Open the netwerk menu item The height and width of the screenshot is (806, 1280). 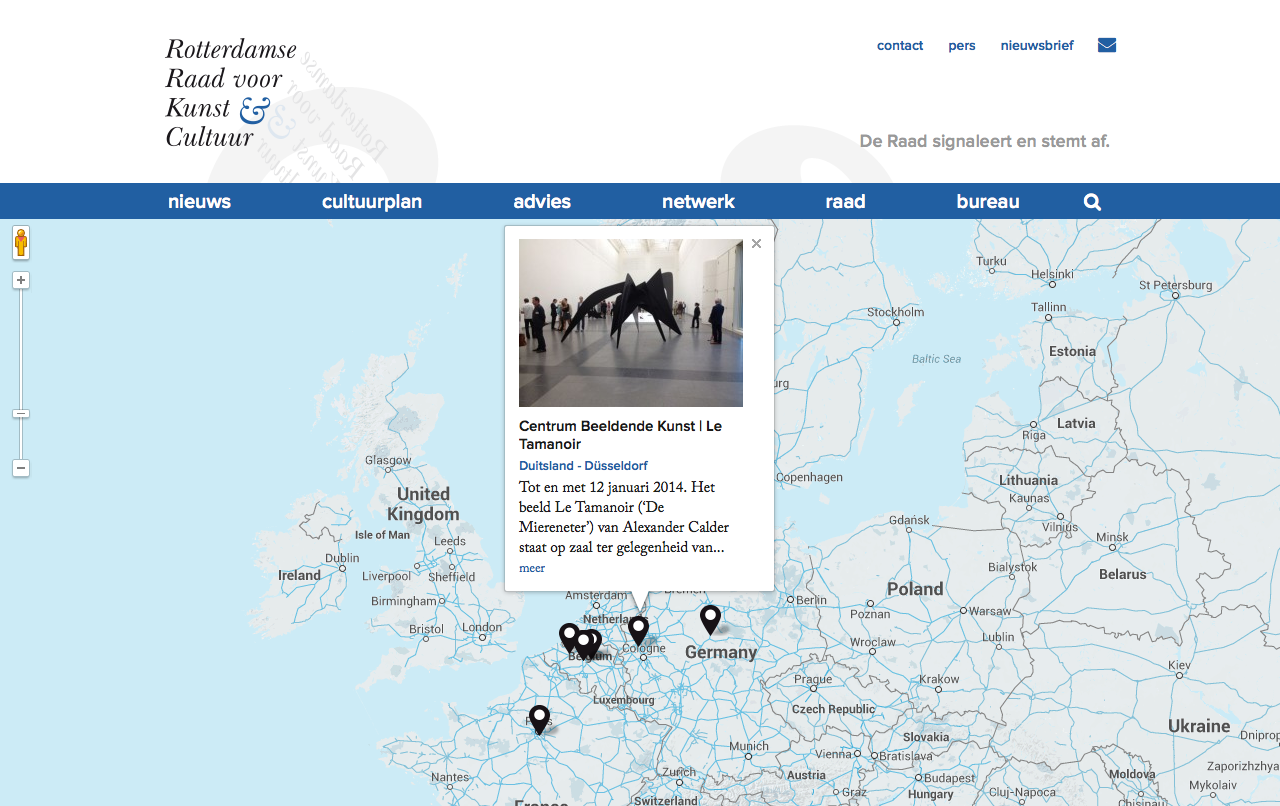coord(698,202)
